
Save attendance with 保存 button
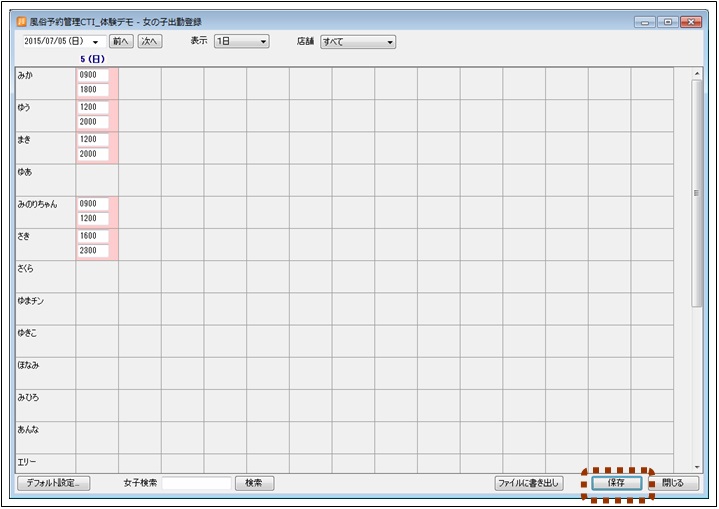point(616,483)
